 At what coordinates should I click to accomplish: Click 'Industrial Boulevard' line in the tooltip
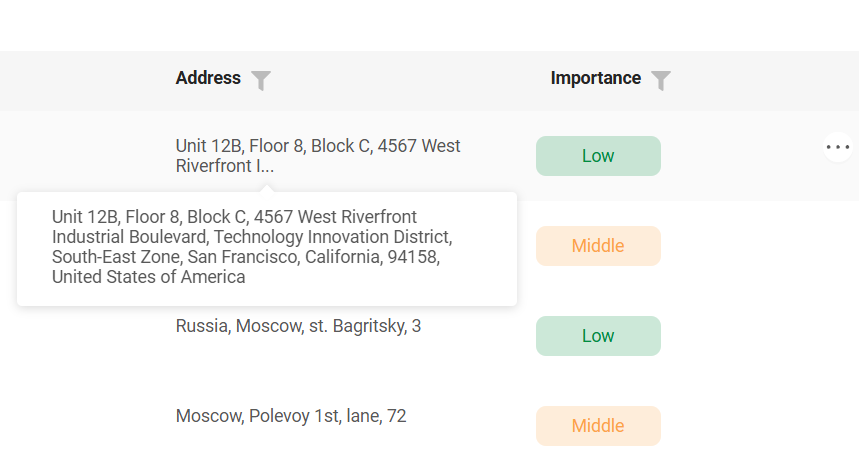coord(130,237)
